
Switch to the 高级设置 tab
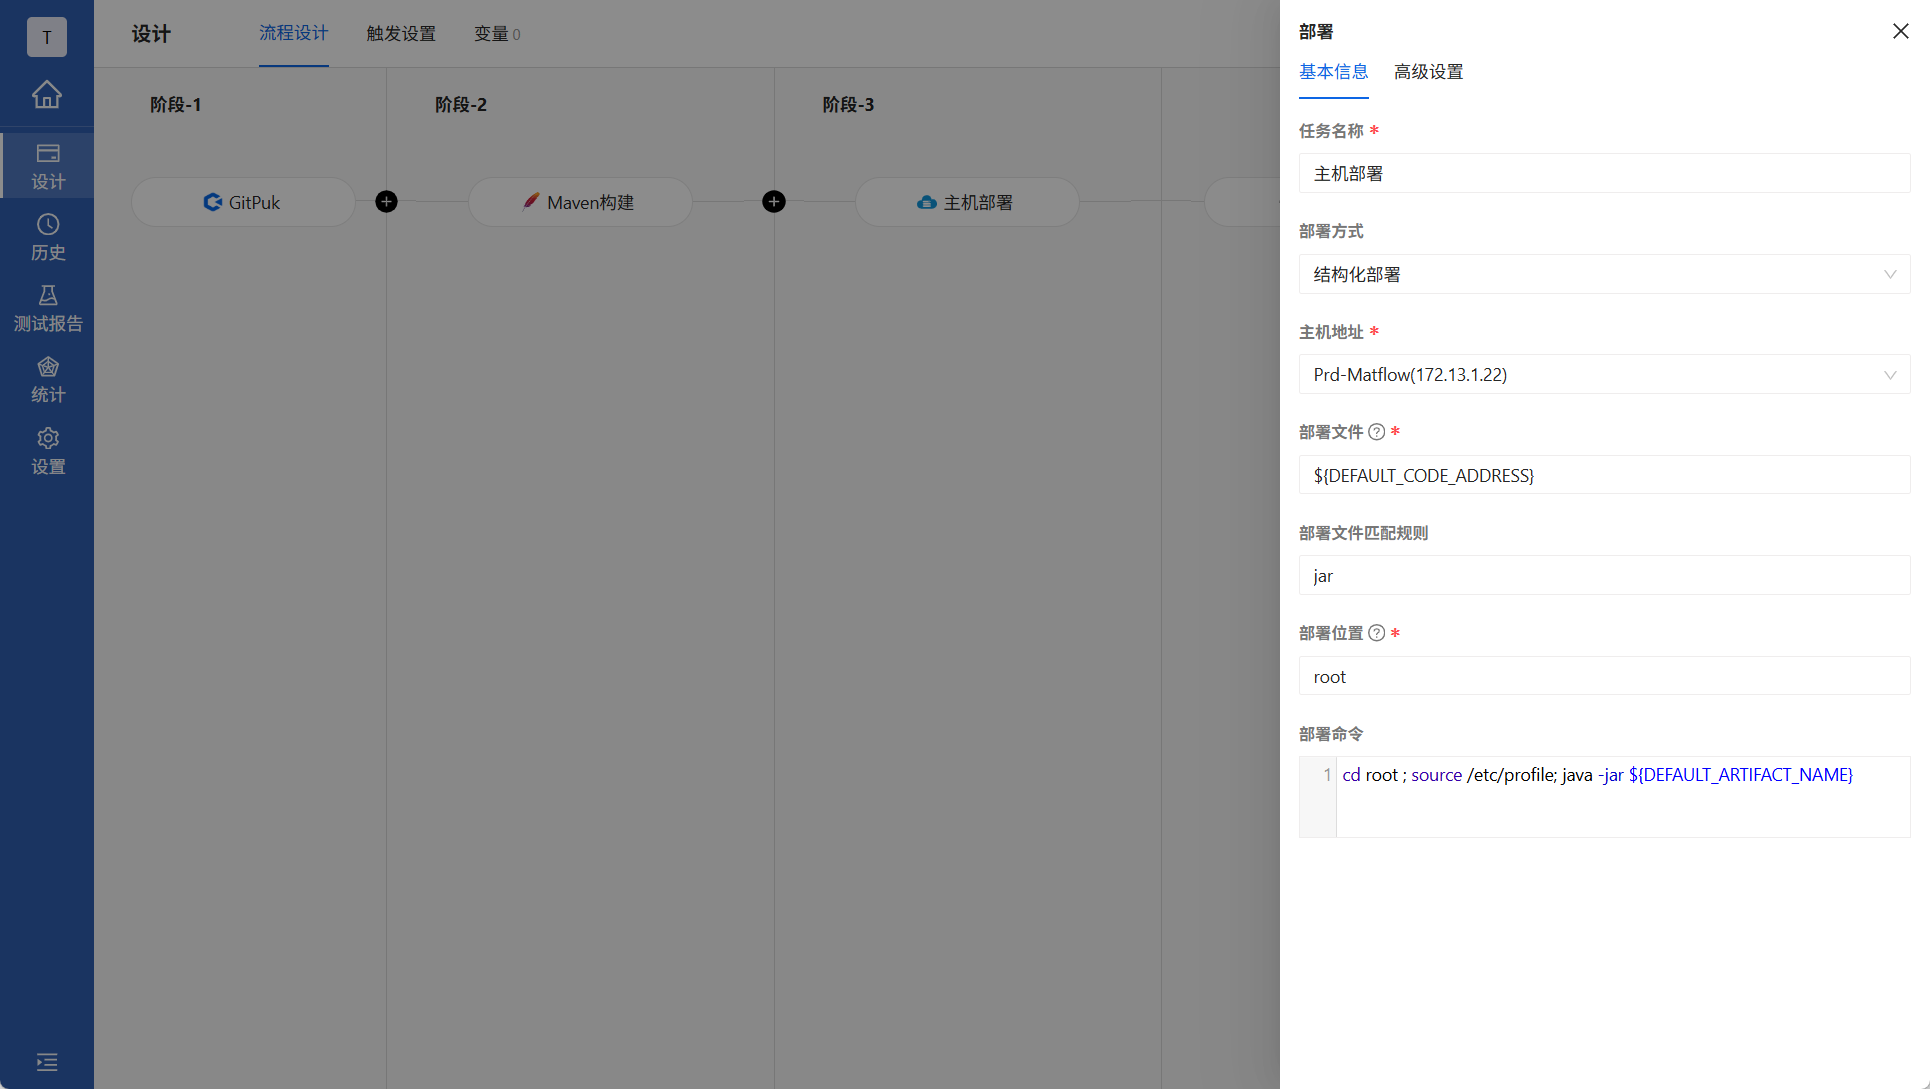(1428, 72)
